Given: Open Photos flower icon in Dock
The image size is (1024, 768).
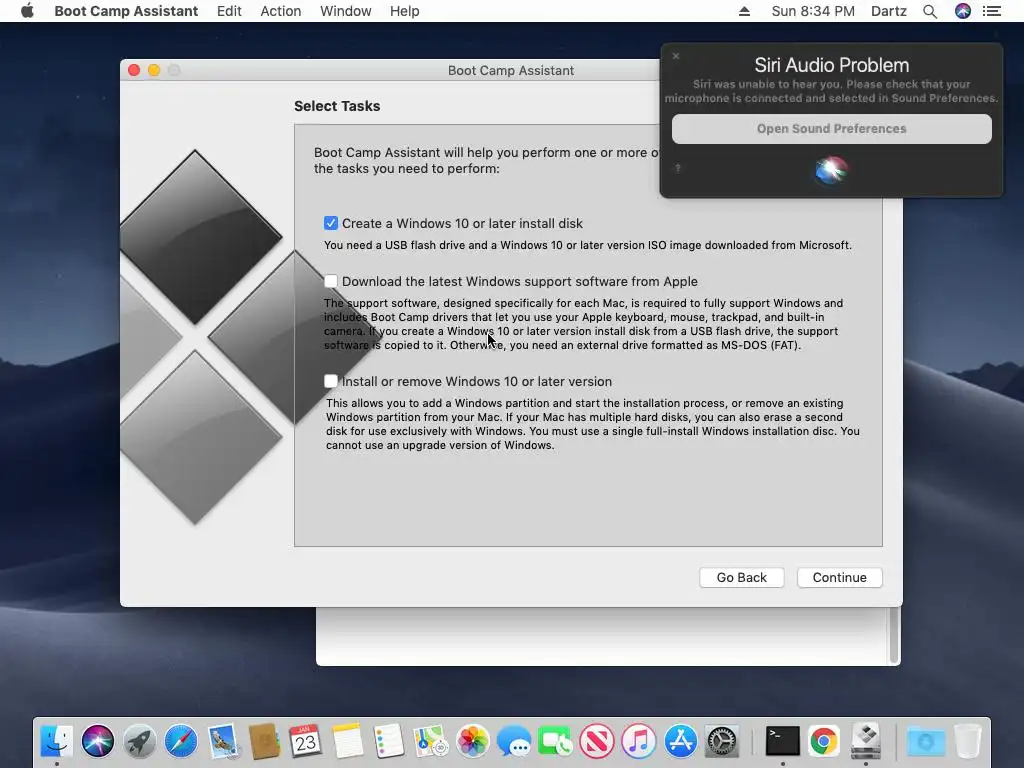Looking at the screenshot, I should [472, 741].
